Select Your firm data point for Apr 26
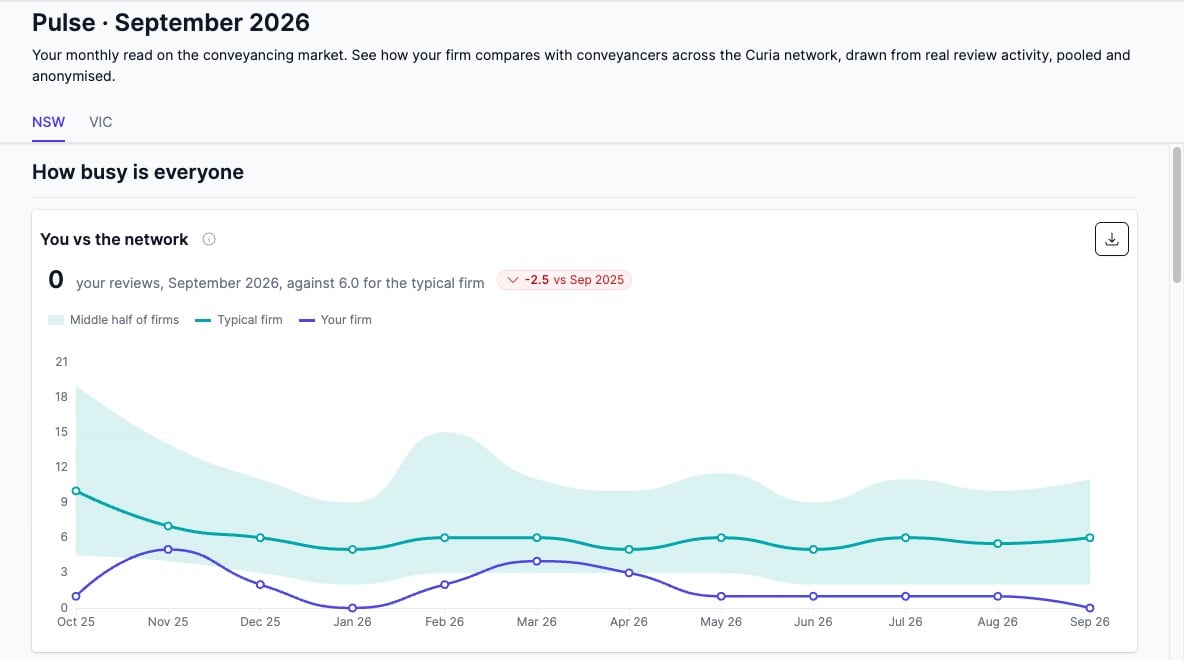Screen dimensions: 1184x660 pyautogui.click(x=629, y=573)
